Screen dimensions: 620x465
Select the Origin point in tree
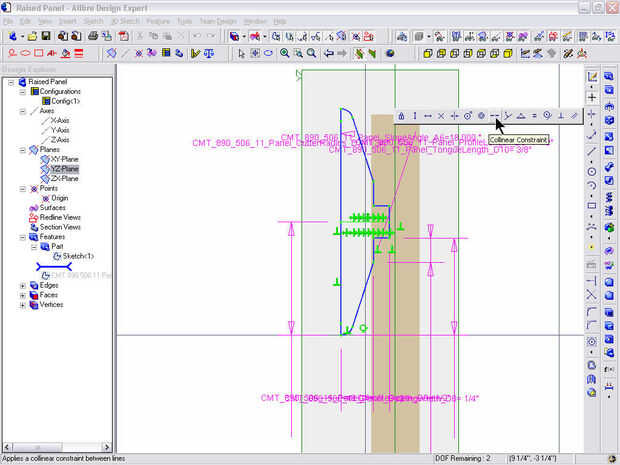coord(59,198)
